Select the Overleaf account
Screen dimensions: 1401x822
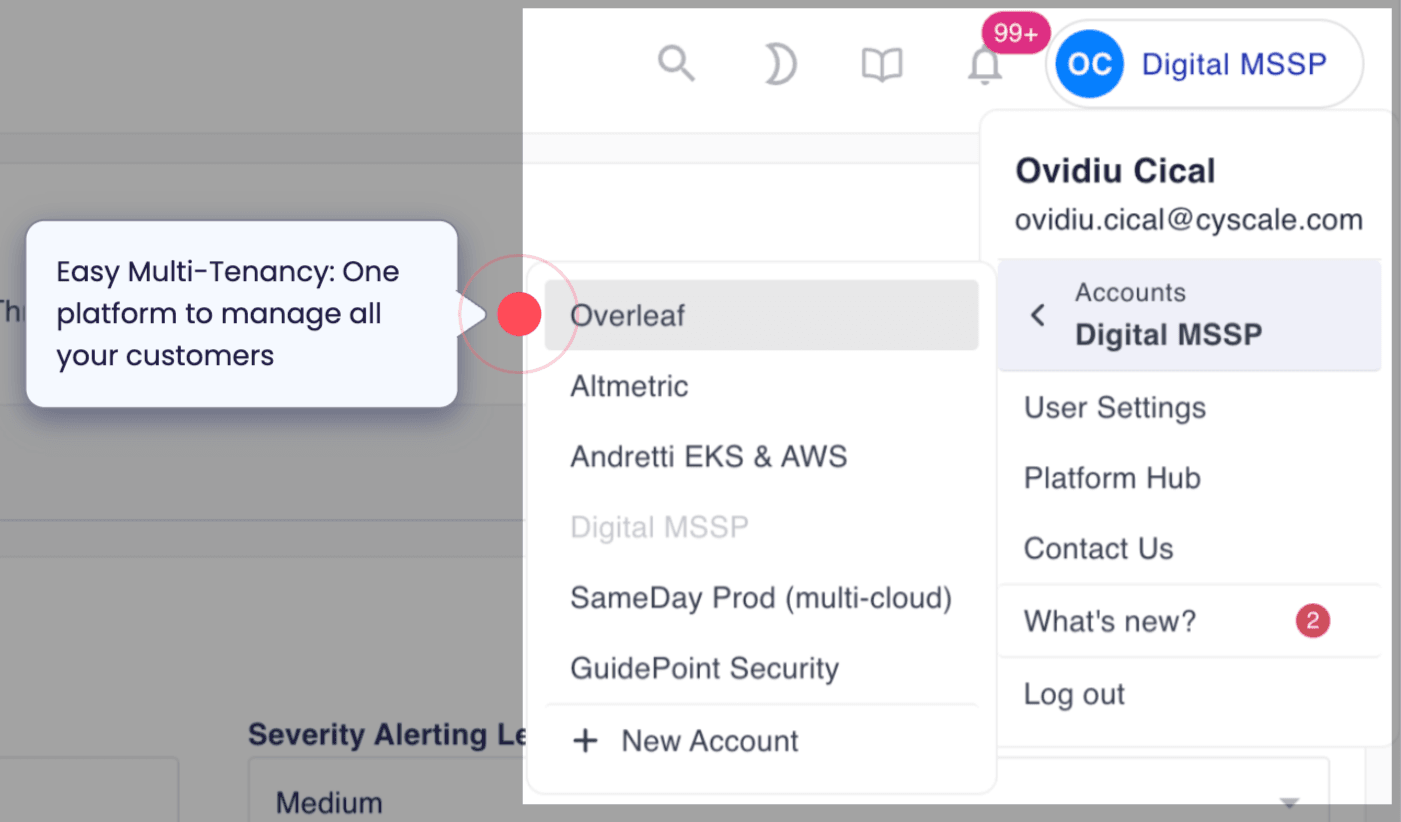[x=628, y=315]
